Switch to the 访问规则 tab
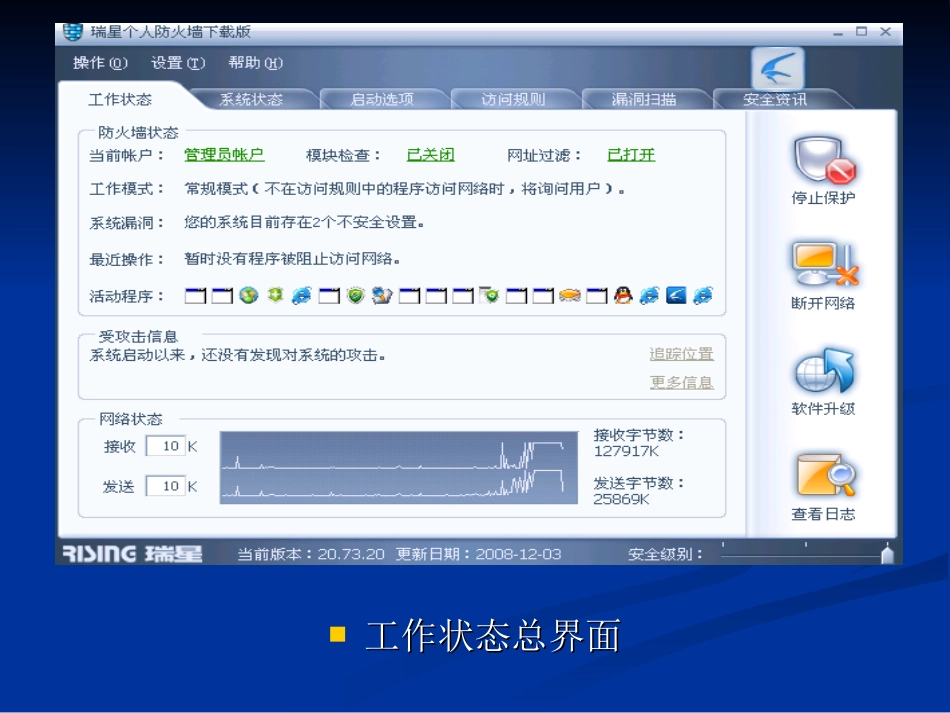This screenshot has height=713, width=950. pos(513,99)
